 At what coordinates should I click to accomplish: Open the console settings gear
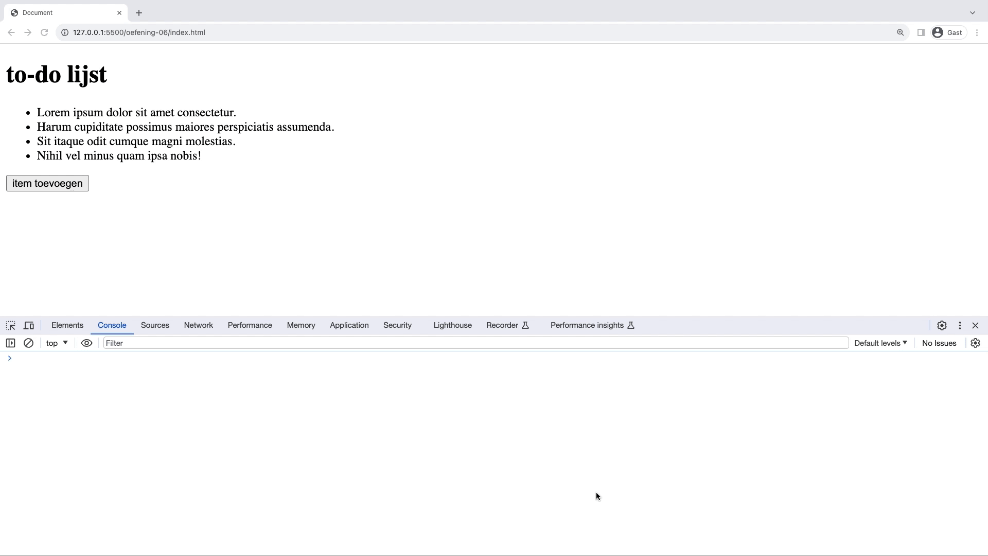(x=975, y=343)
